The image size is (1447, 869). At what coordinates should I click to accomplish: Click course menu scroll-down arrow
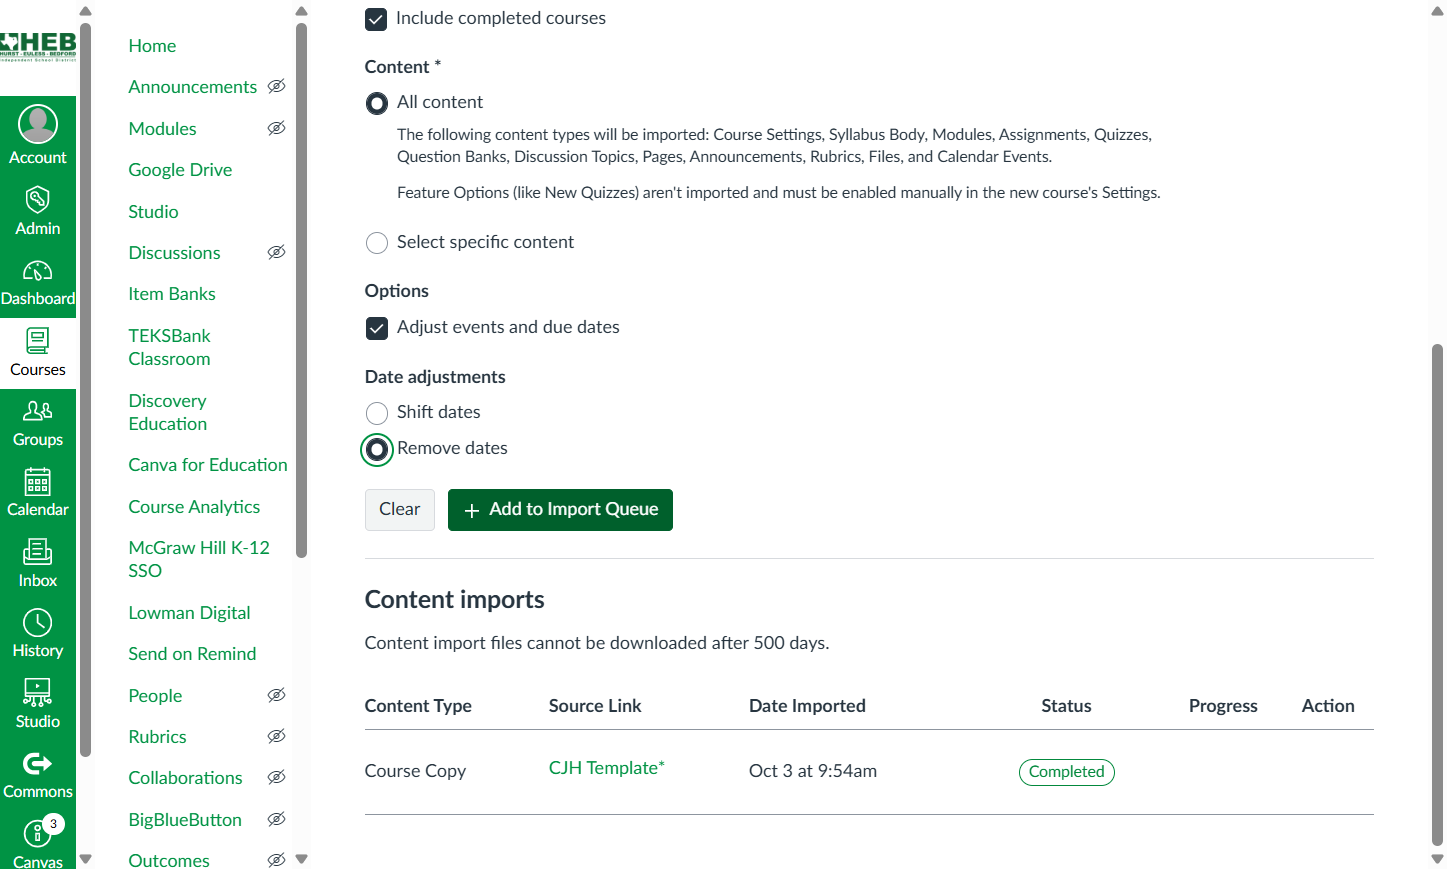point(301,859)
